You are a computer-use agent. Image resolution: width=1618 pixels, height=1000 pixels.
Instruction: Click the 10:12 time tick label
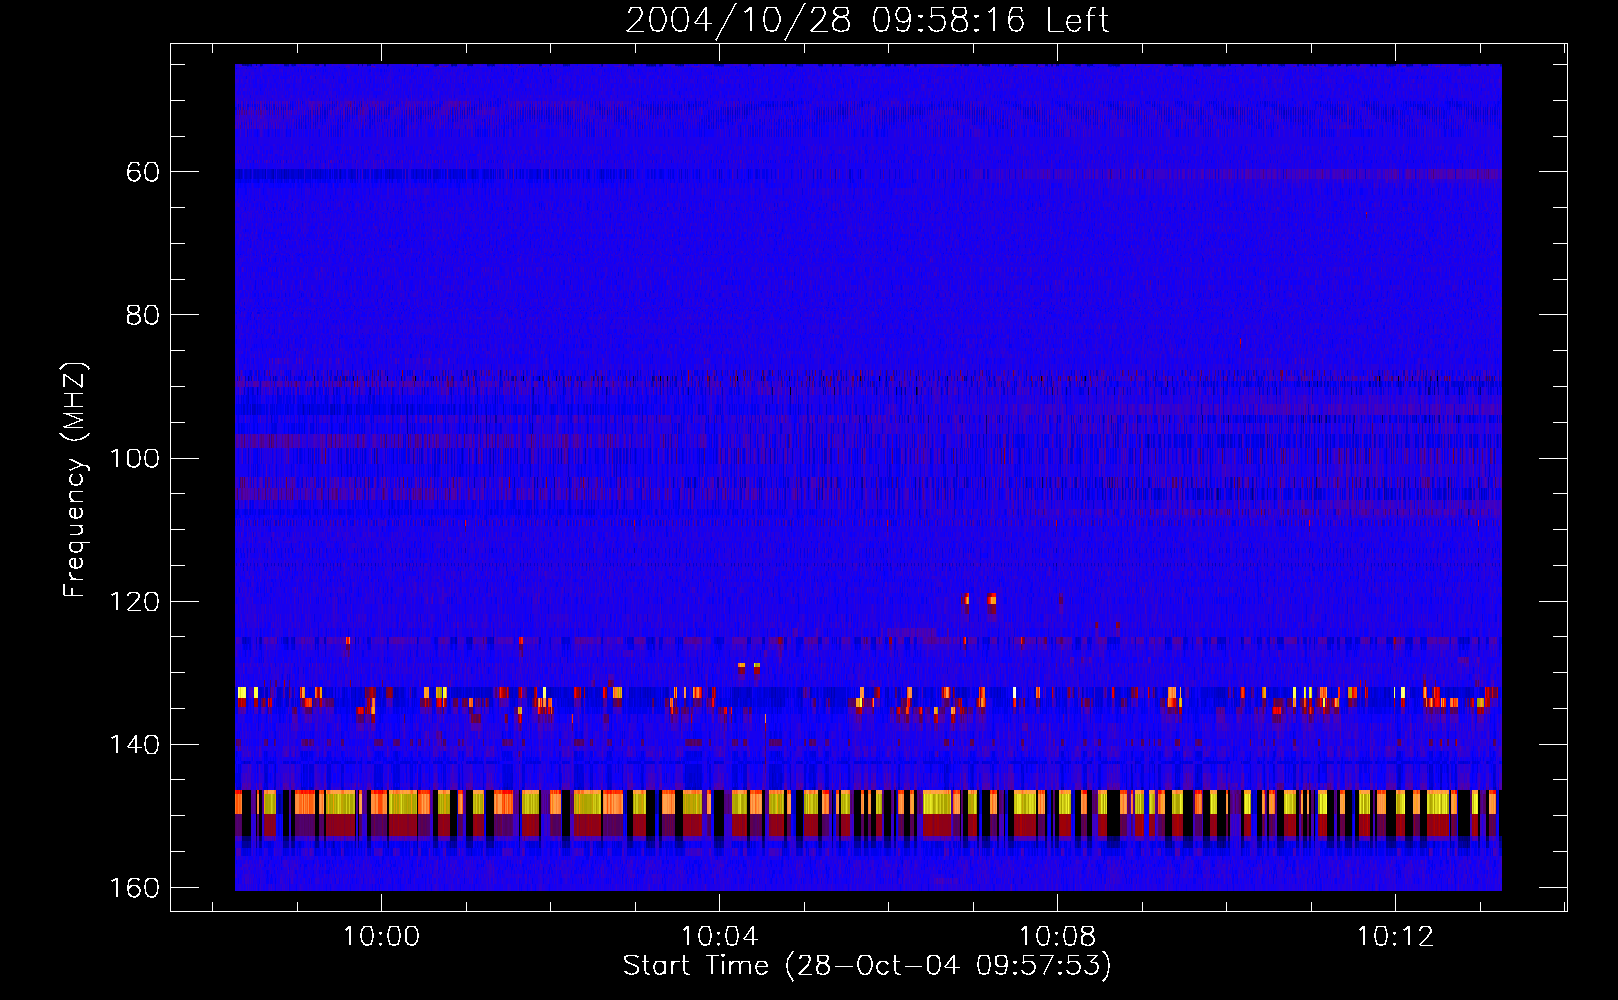(1395, 937)
